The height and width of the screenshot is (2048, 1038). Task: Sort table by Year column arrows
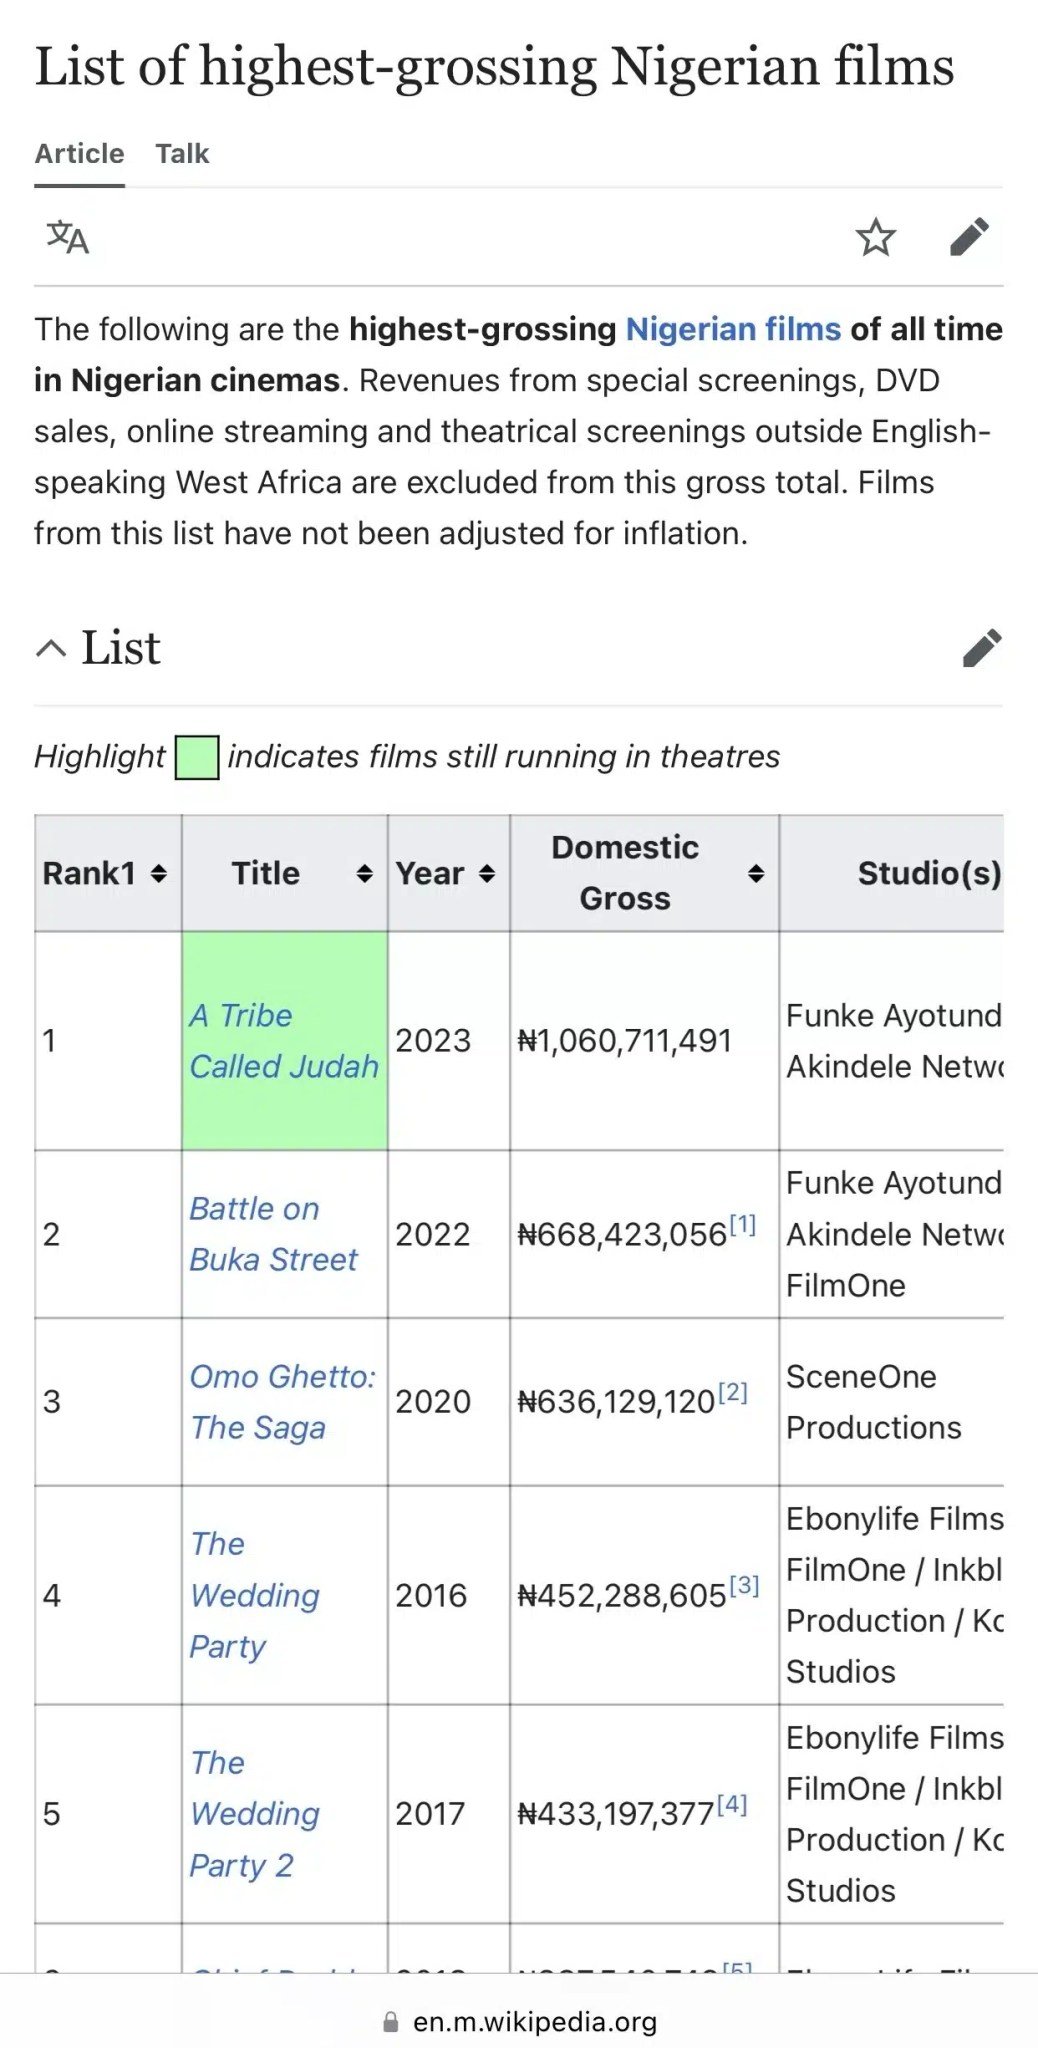[x=487, y=874]
